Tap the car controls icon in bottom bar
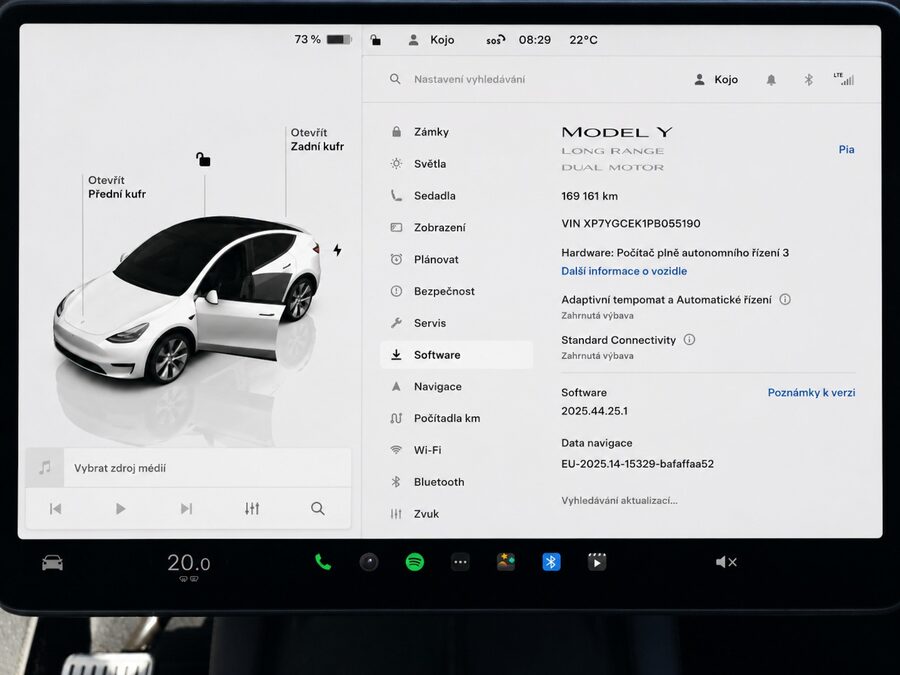Screen dimensions: 900x675 pyautogui.click(x=52, y=562)
